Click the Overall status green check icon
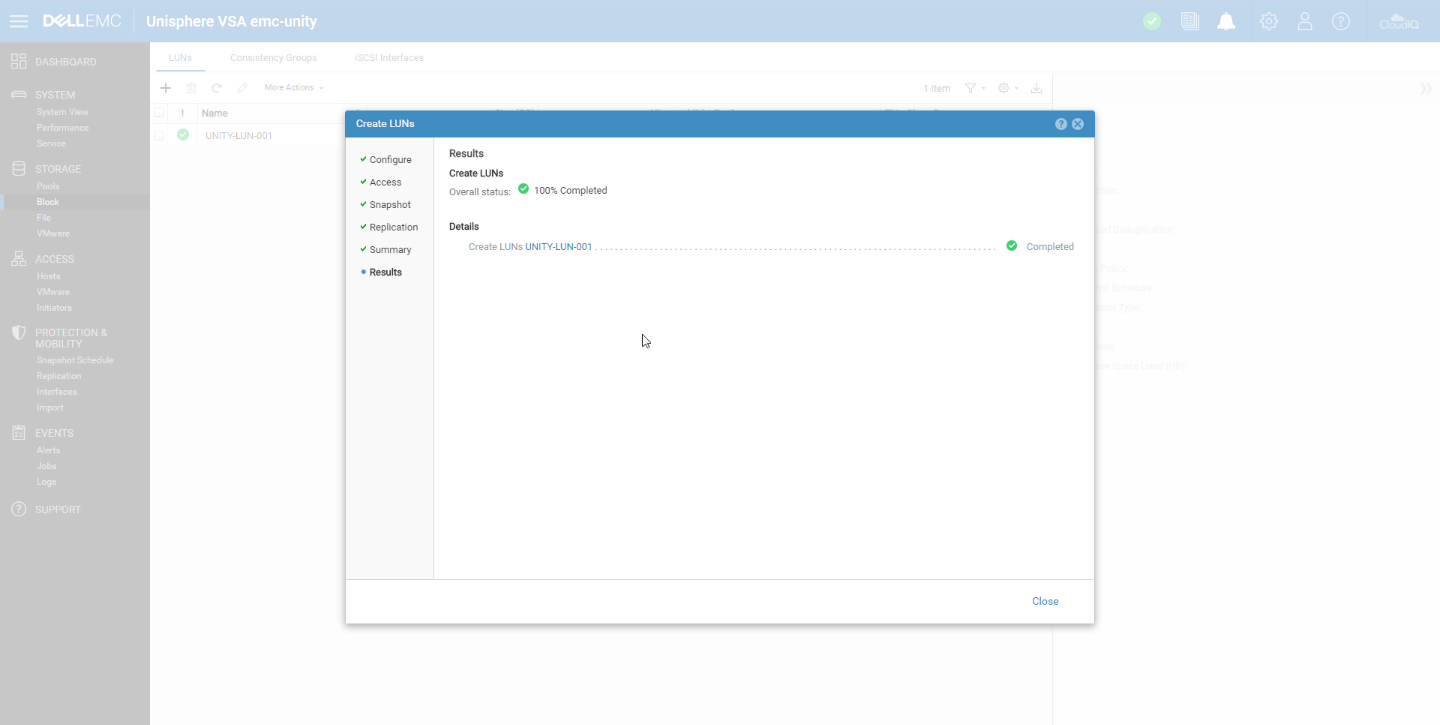This screenshot has width=1440, height=725. pos(523,189)
